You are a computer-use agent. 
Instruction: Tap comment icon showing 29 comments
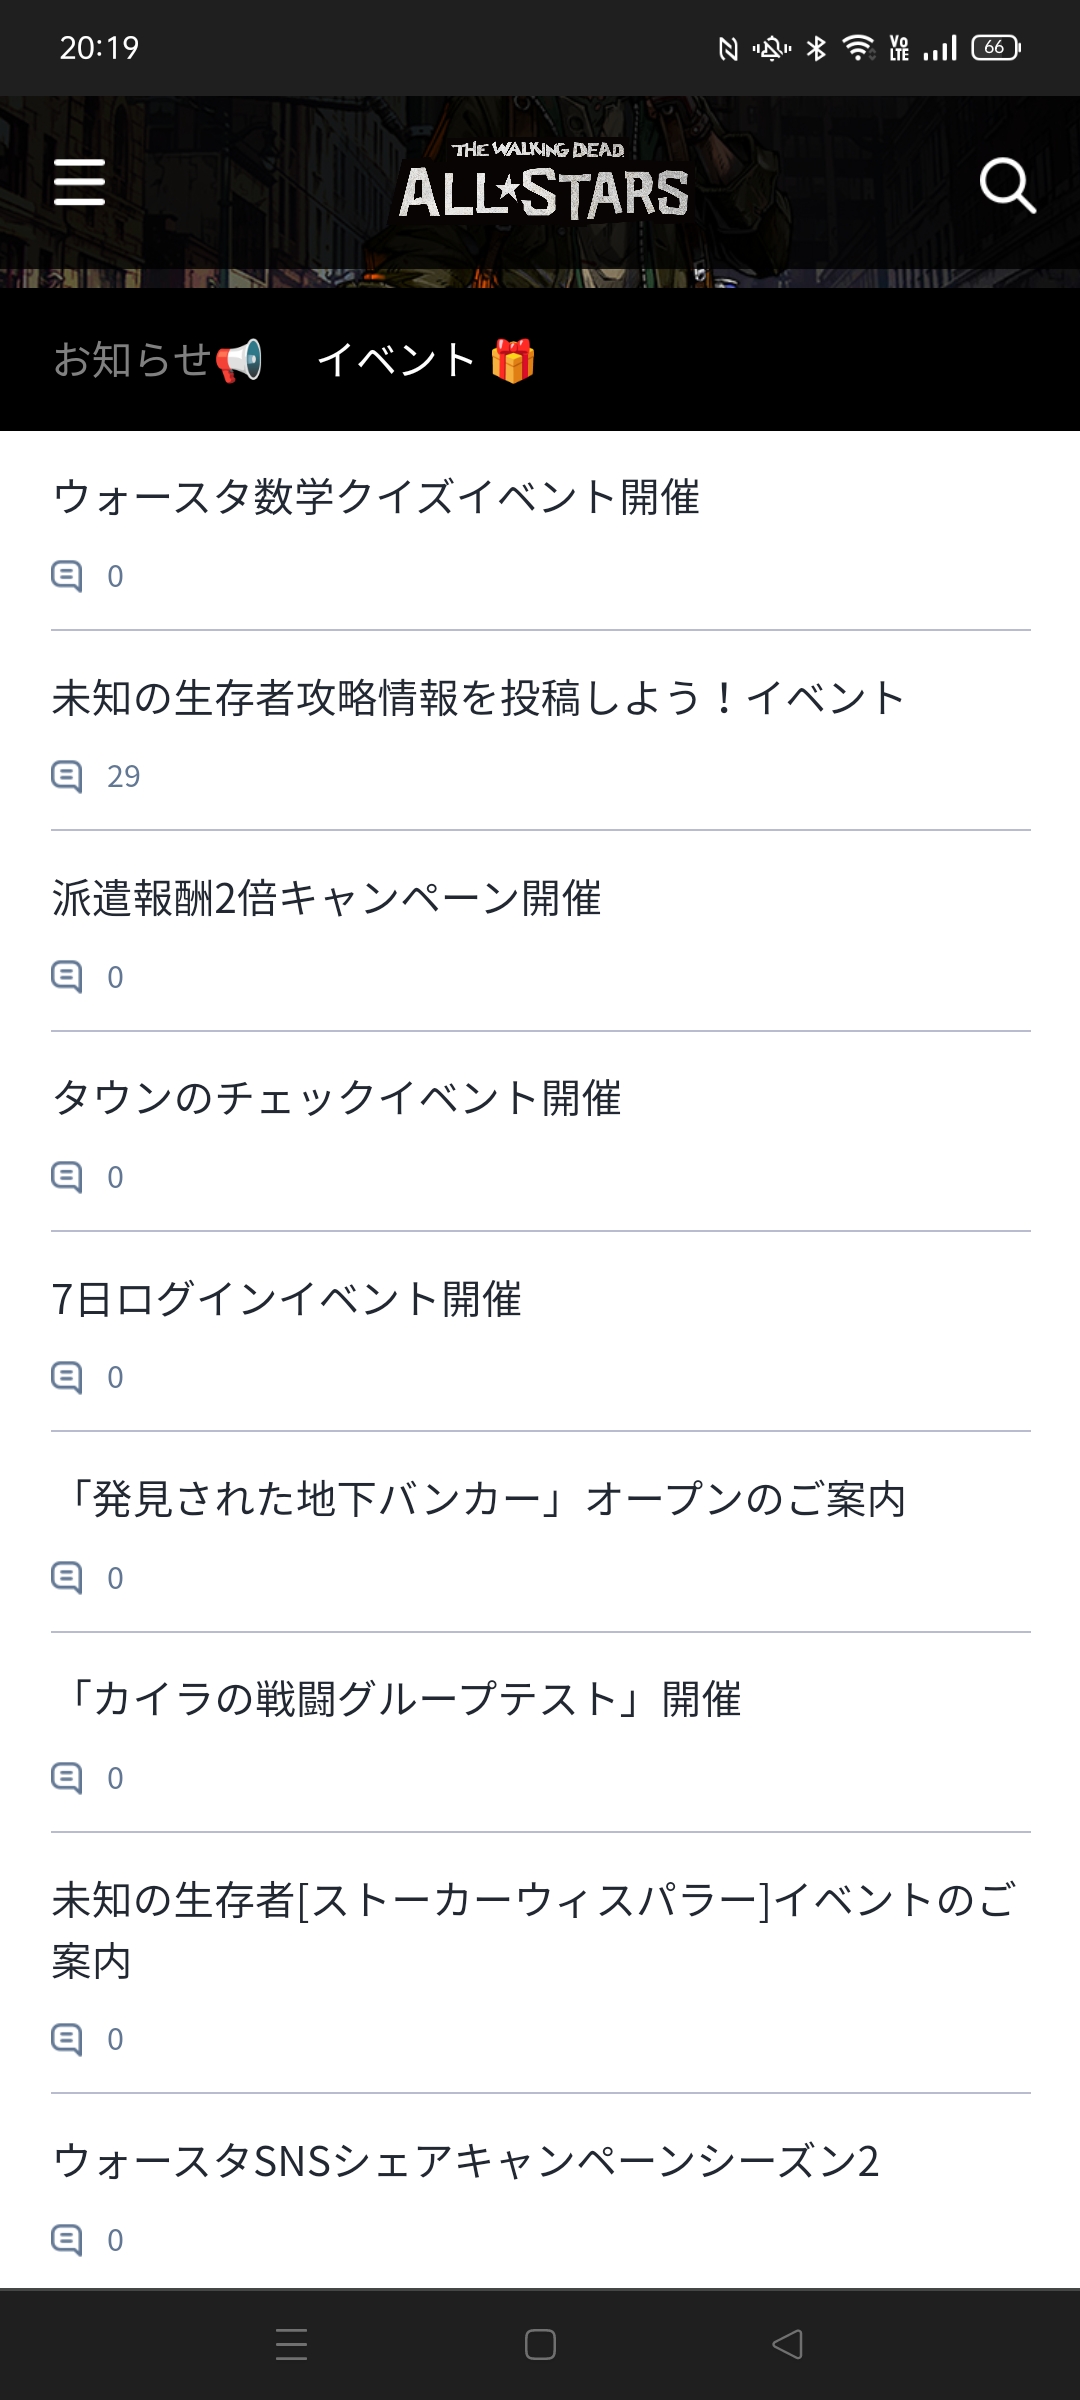coord(67,776)
